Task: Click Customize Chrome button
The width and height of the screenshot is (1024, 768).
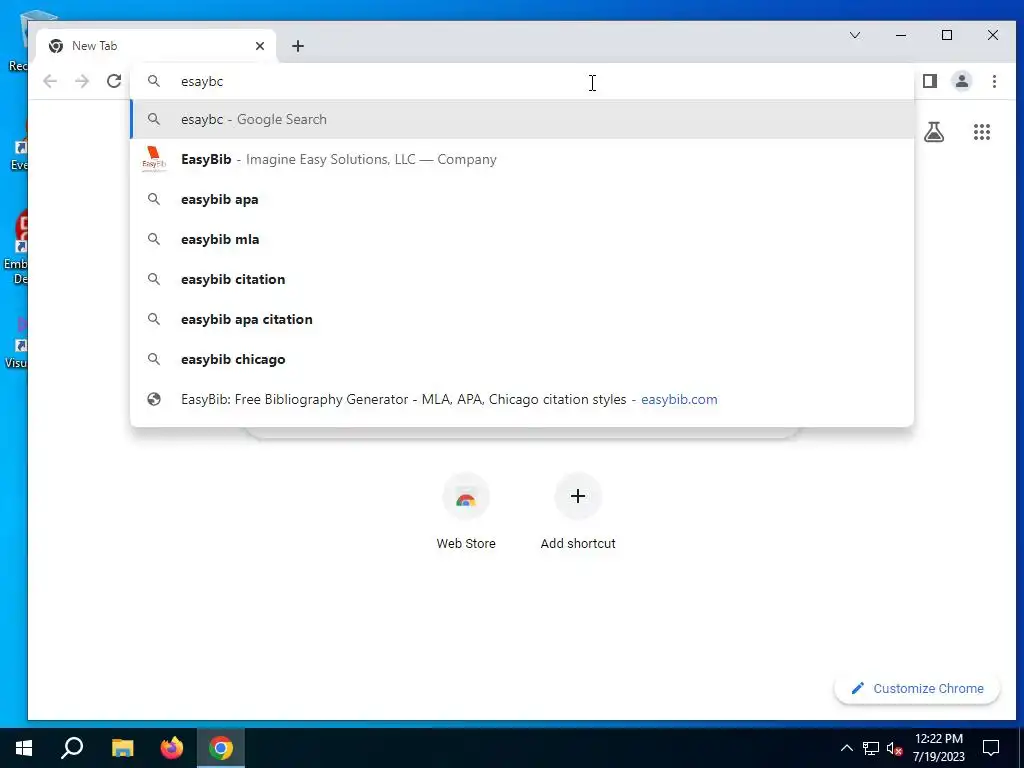Action: click(917, 688)
